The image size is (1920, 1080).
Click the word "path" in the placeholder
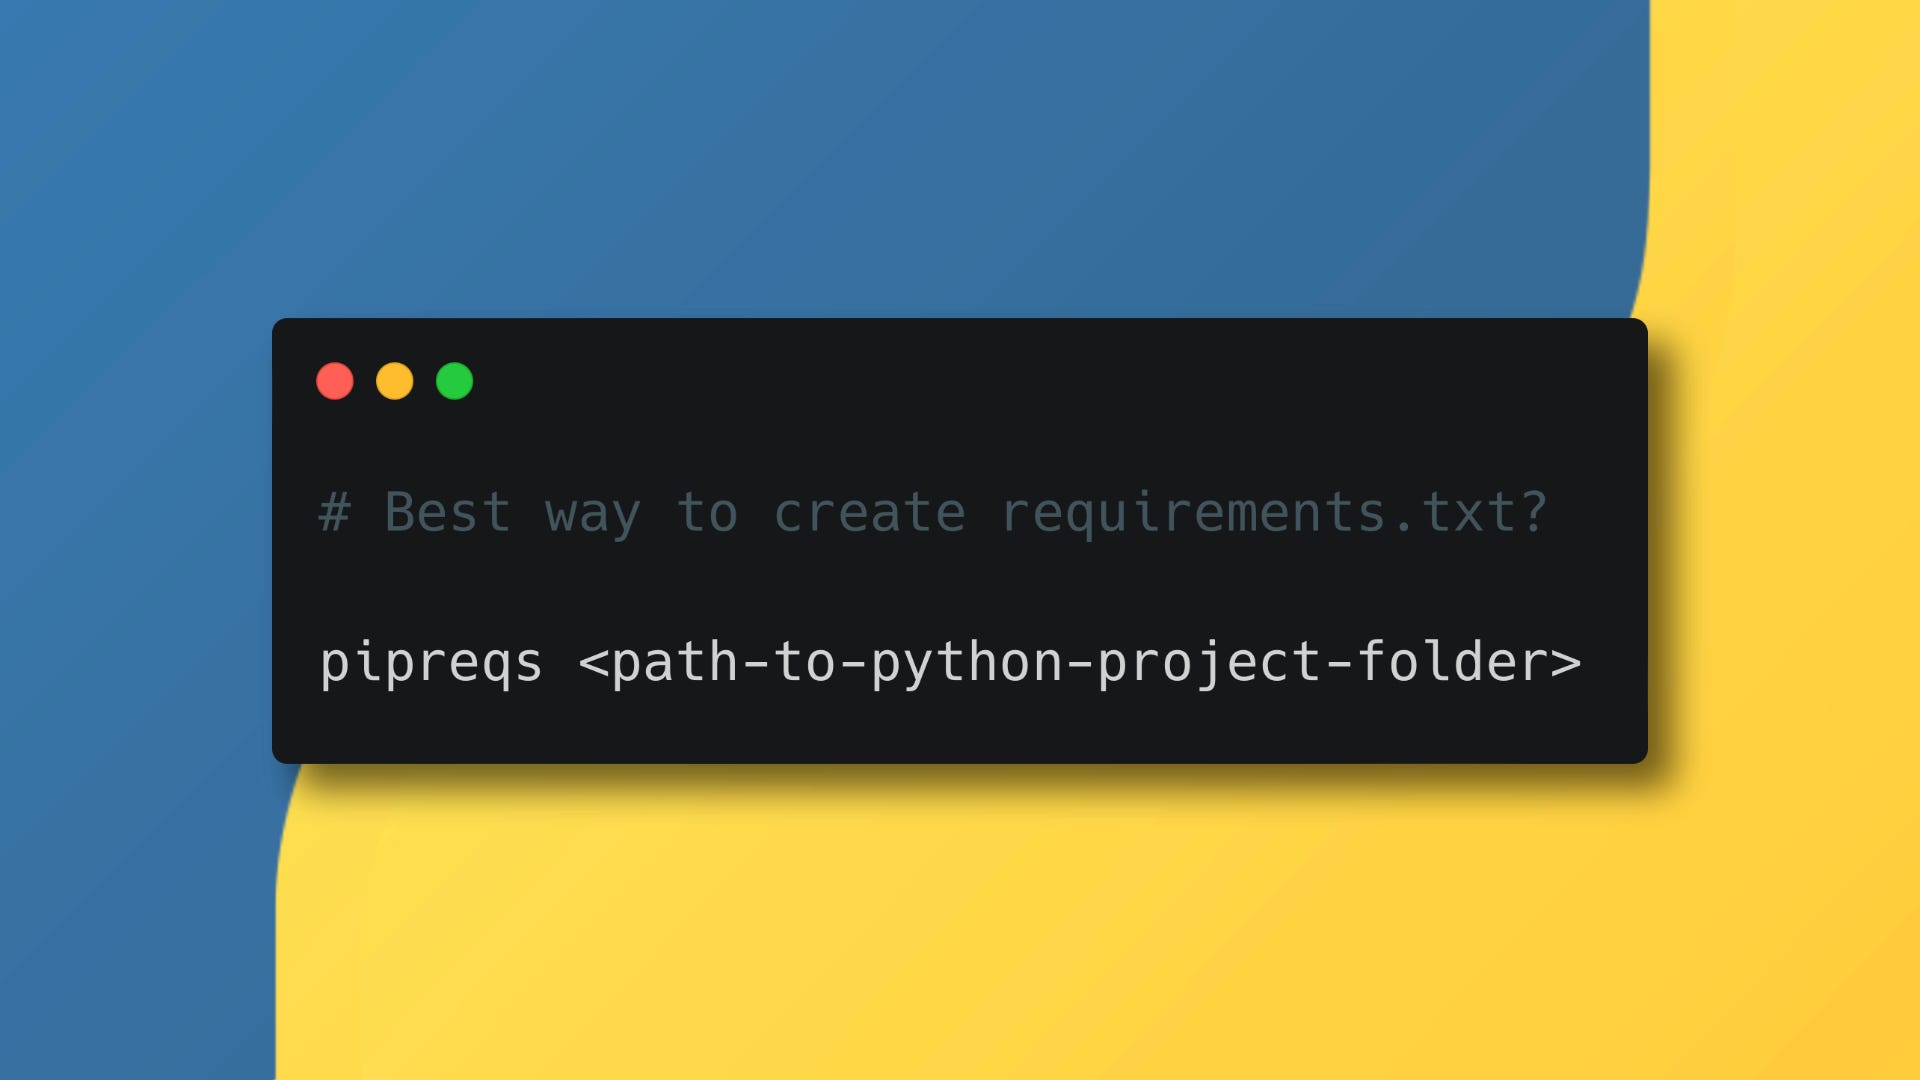point(675,662)
